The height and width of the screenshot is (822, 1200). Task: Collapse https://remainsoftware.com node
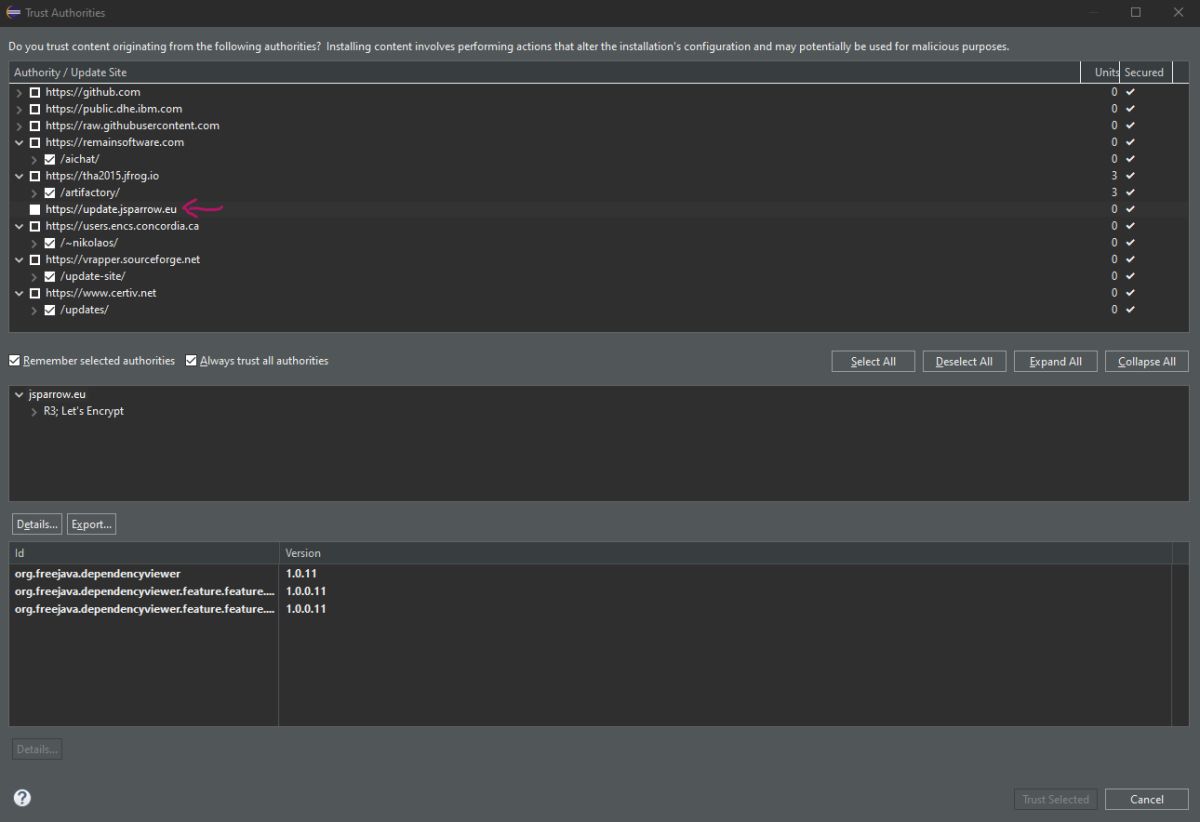click(x=19, y=142)
